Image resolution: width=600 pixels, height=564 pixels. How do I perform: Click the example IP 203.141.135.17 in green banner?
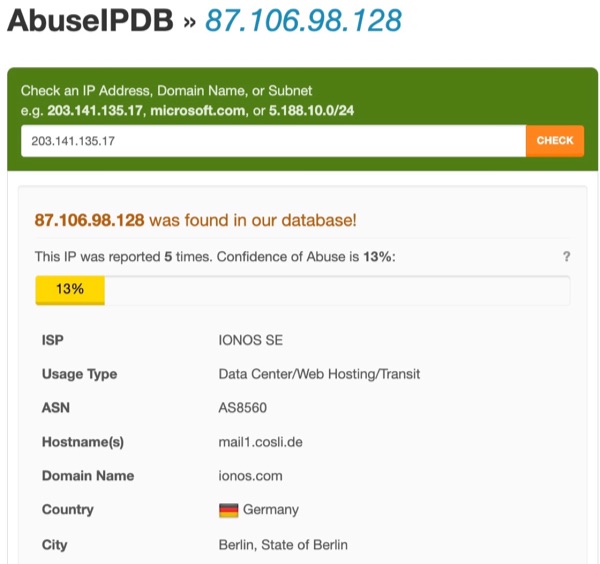click(x=95, y=111)
